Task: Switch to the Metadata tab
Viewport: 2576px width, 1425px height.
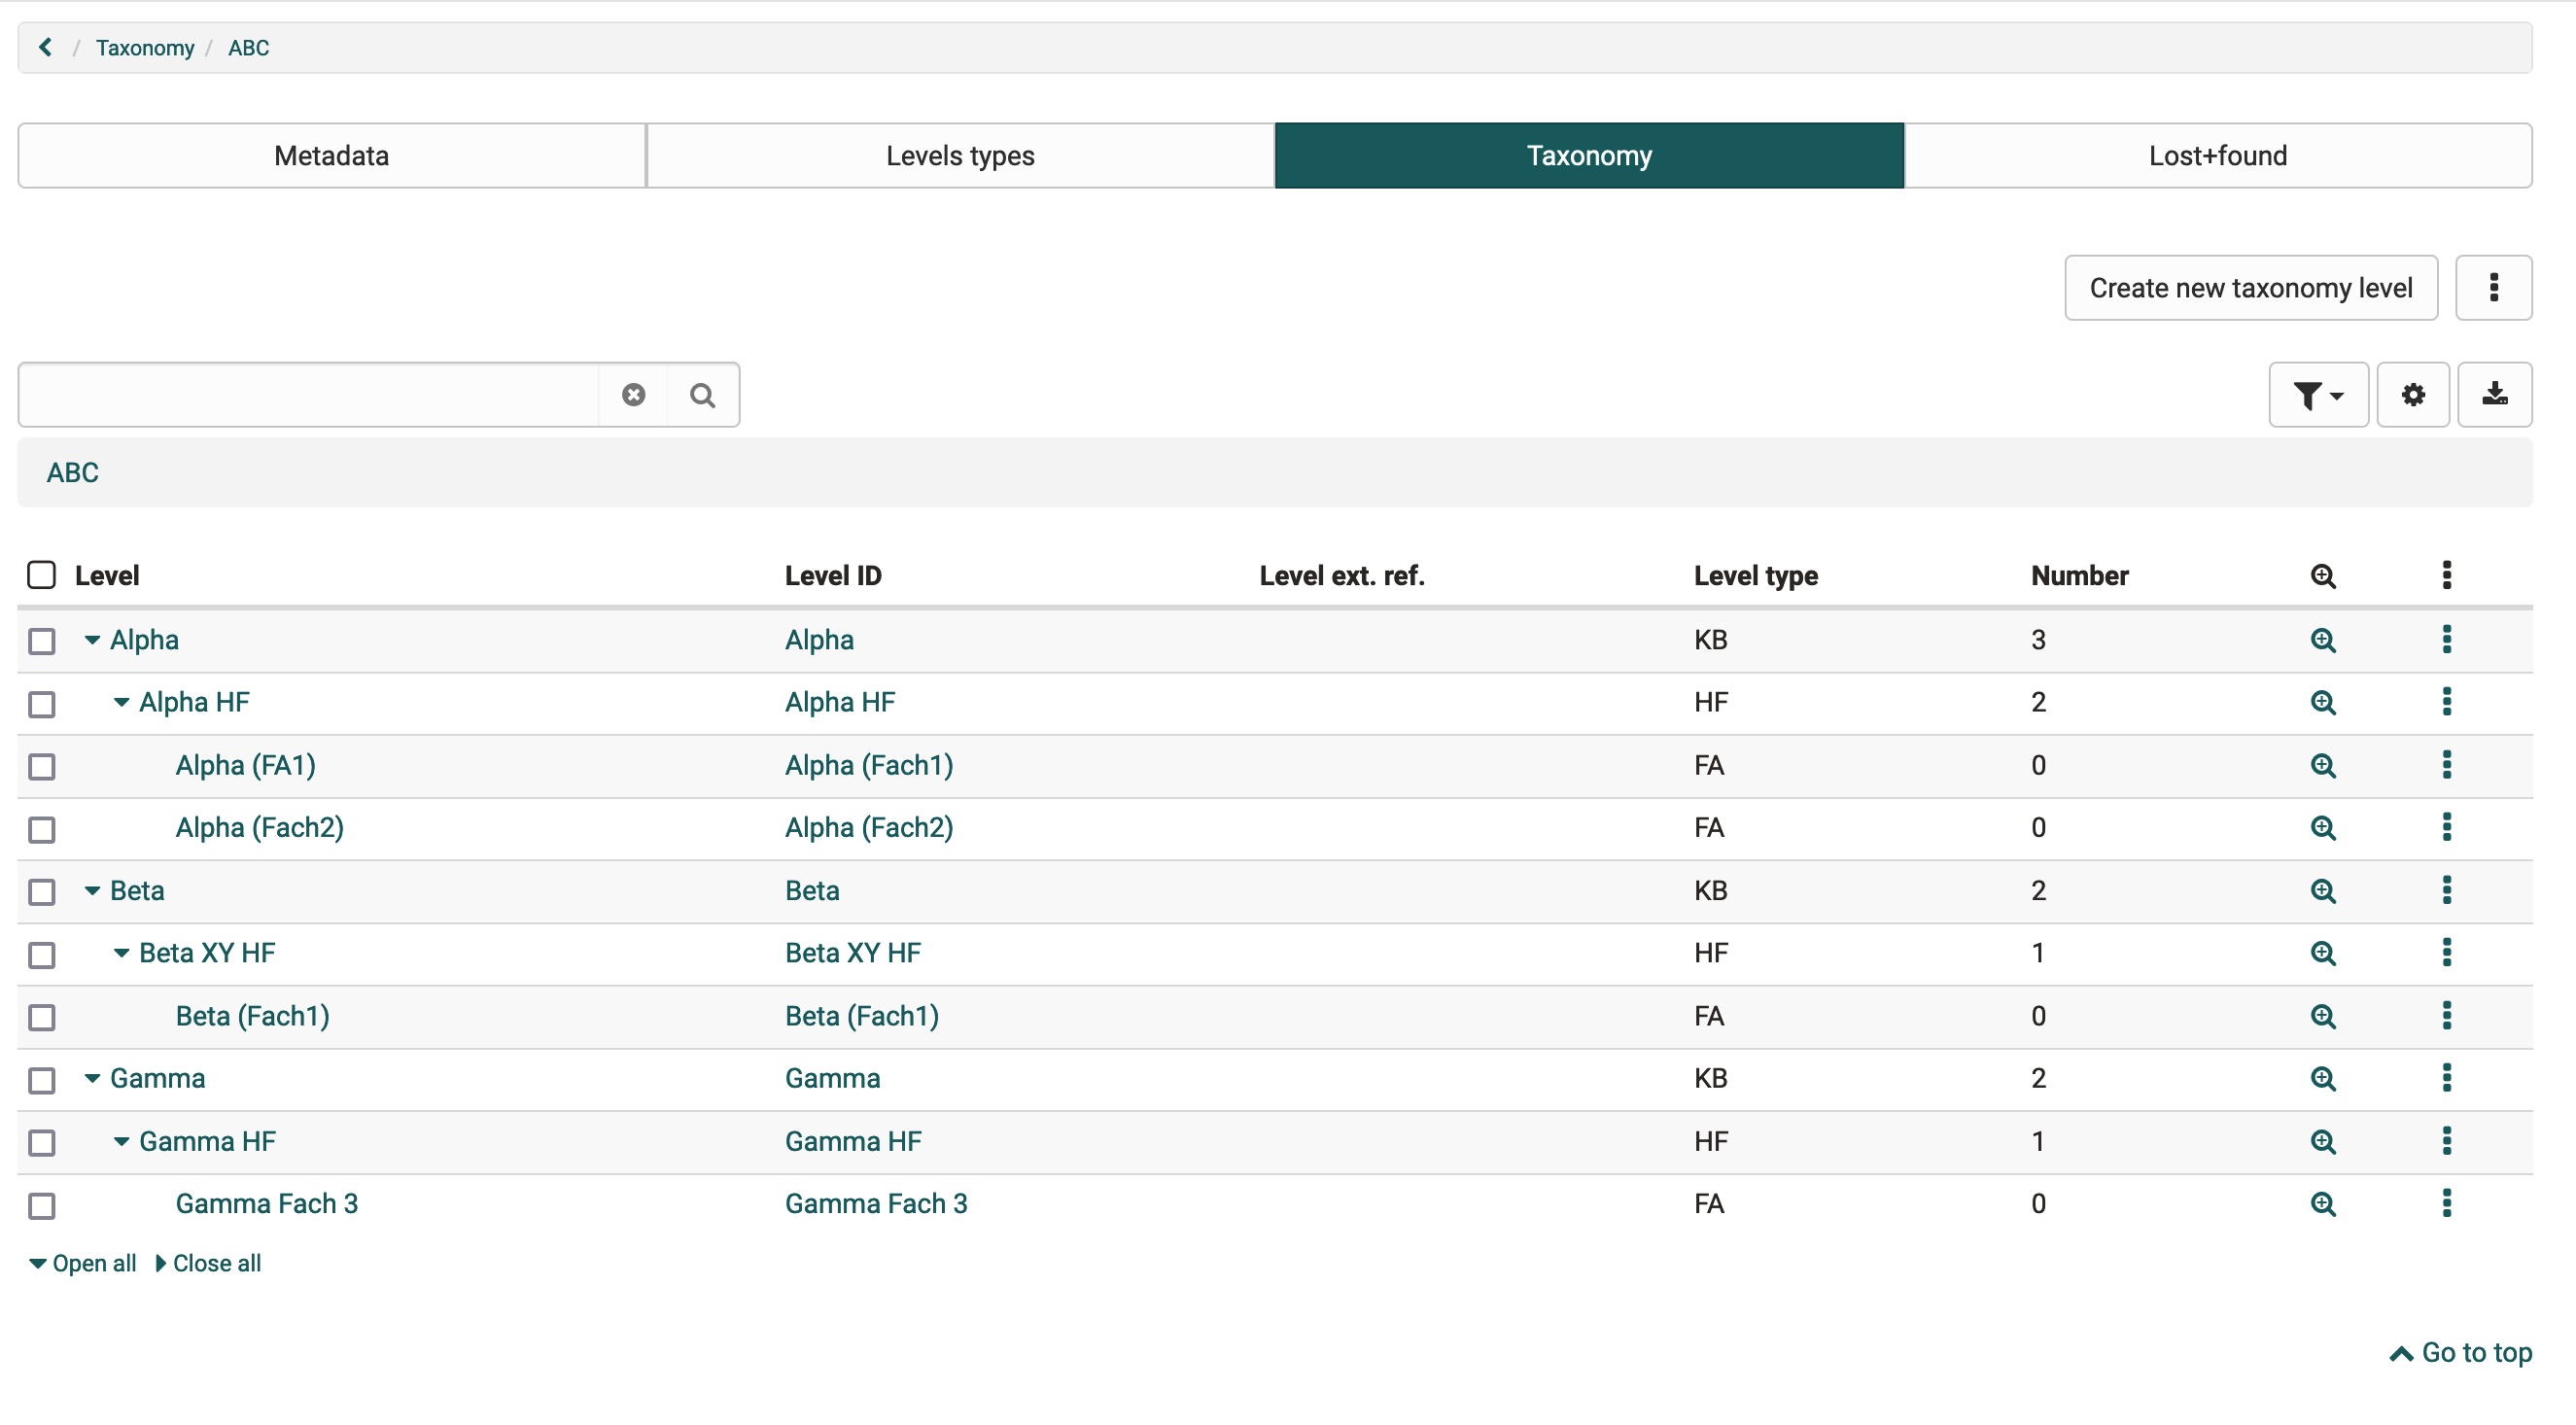Action: click(331, 155)
